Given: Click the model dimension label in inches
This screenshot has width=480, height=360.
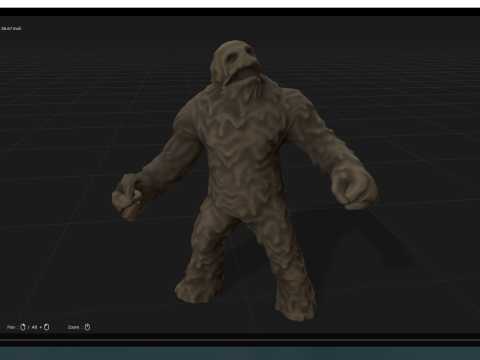Looking at the screenshot, I should (11, 29).
